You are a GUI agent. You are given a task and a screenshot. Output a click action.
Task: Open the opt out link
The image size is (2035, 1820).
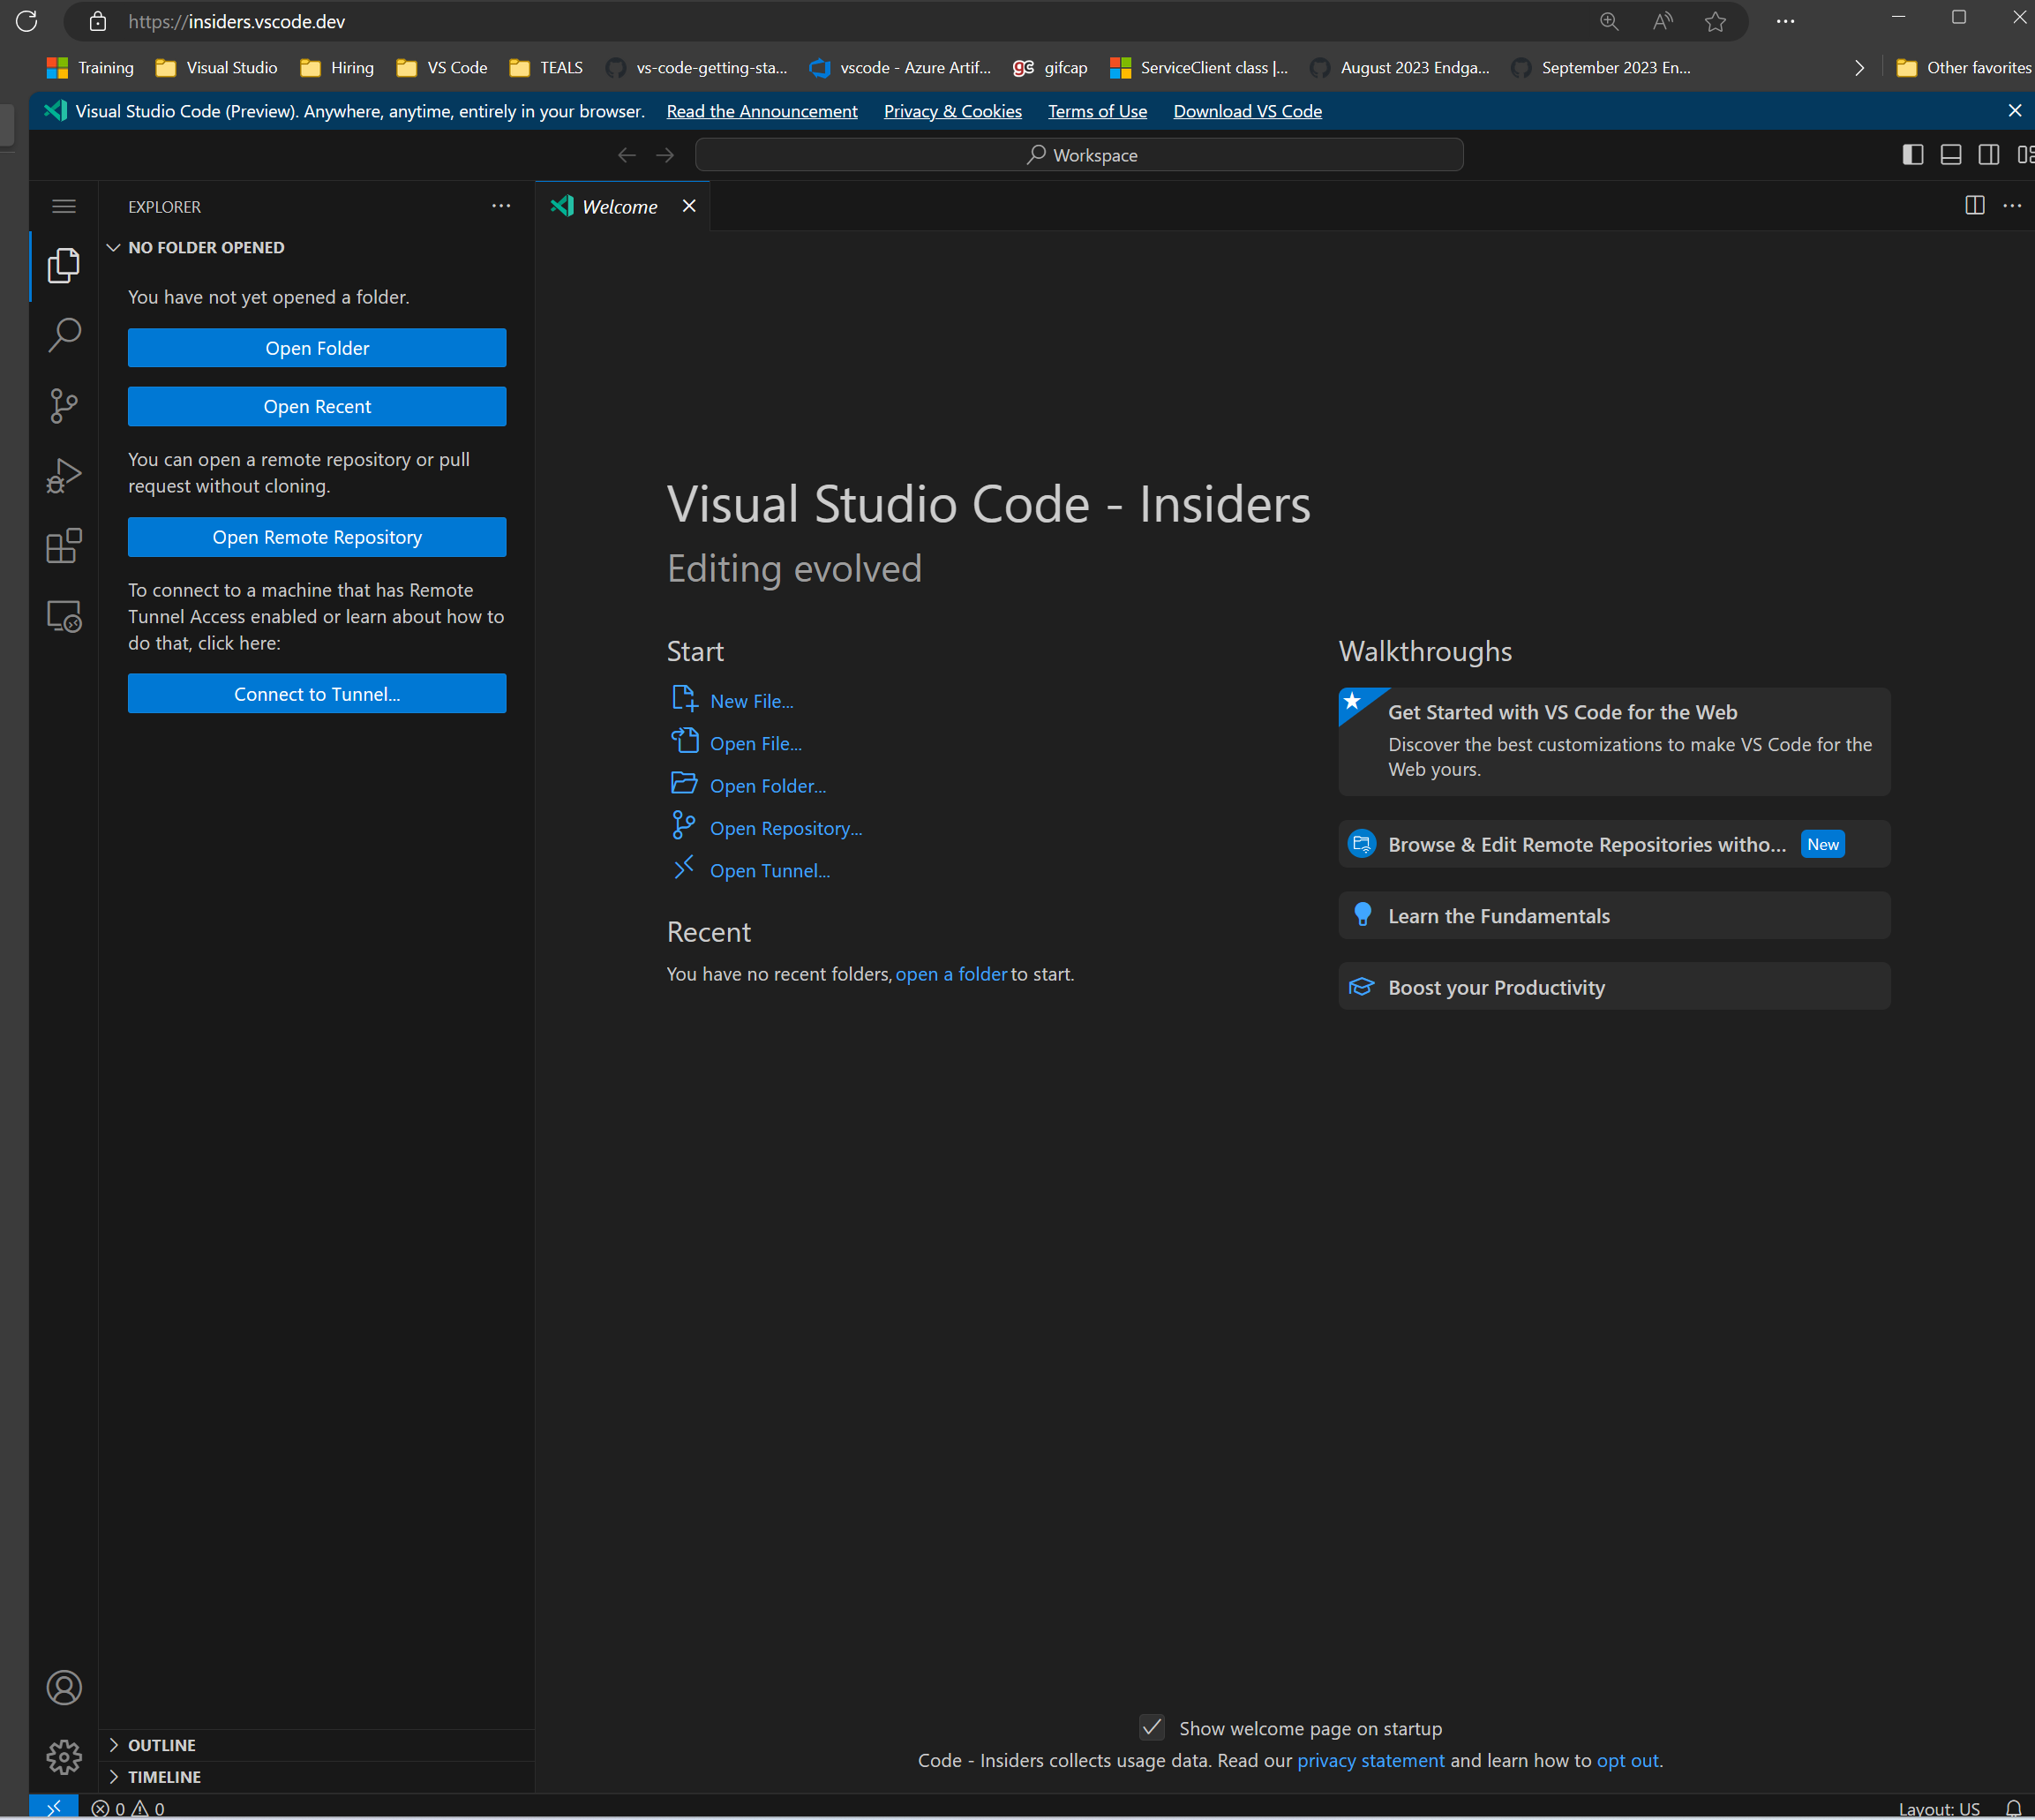coord(1627,1760)
